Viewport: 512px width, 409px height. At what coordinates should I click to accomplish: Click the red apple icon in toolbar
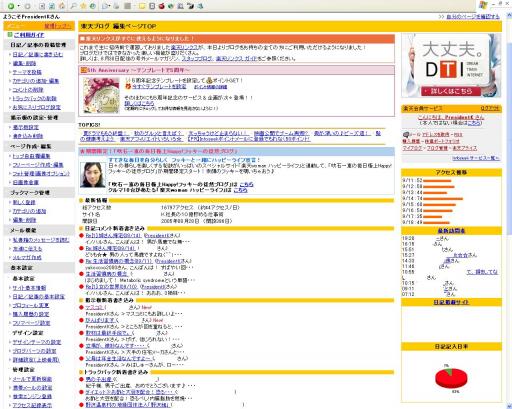161,6
